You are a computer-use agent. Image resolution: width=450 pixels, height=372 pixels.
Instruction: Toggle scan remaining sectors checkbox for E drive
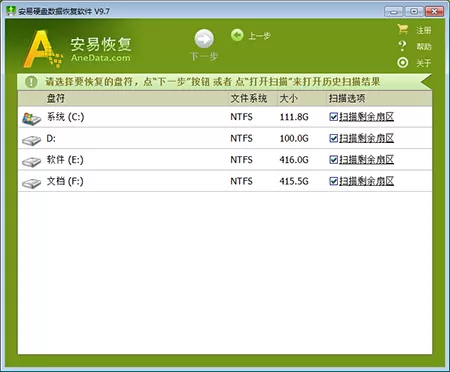click(333, 160)
